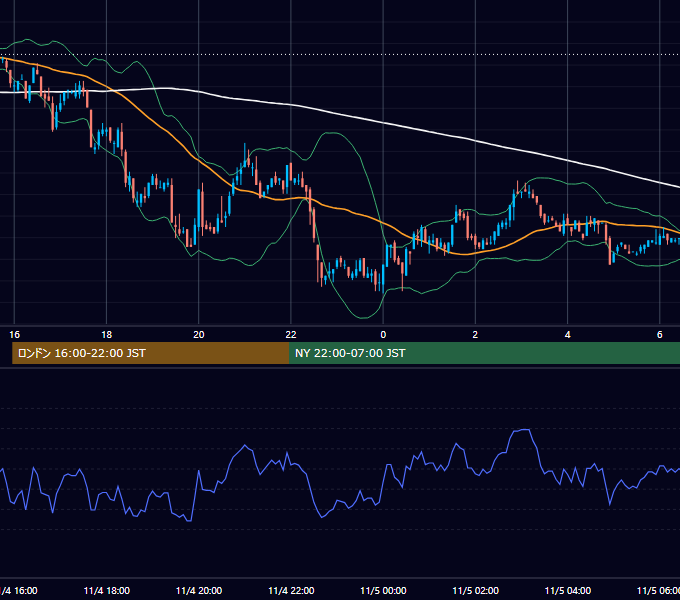Click the NY 22:00-07:00 JST session bar
680x600 pixels.
pyautogui.click(x=484, y=353)
